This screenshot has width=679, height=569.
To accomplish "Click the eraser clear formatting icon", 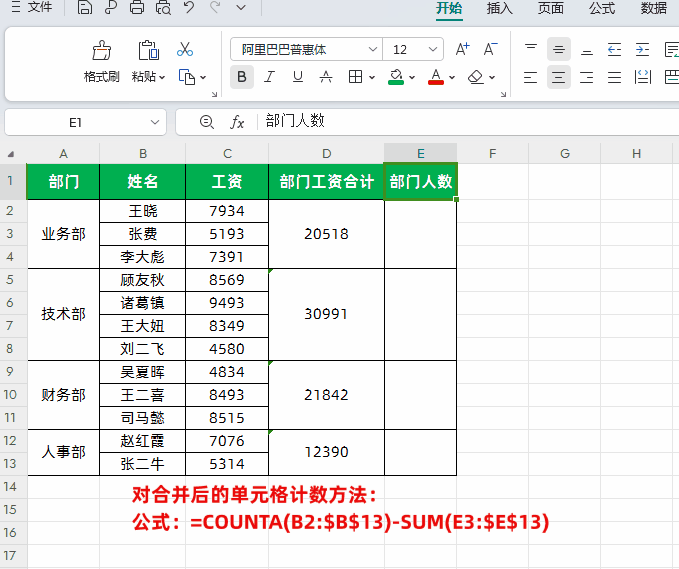I will click(476, 77).
